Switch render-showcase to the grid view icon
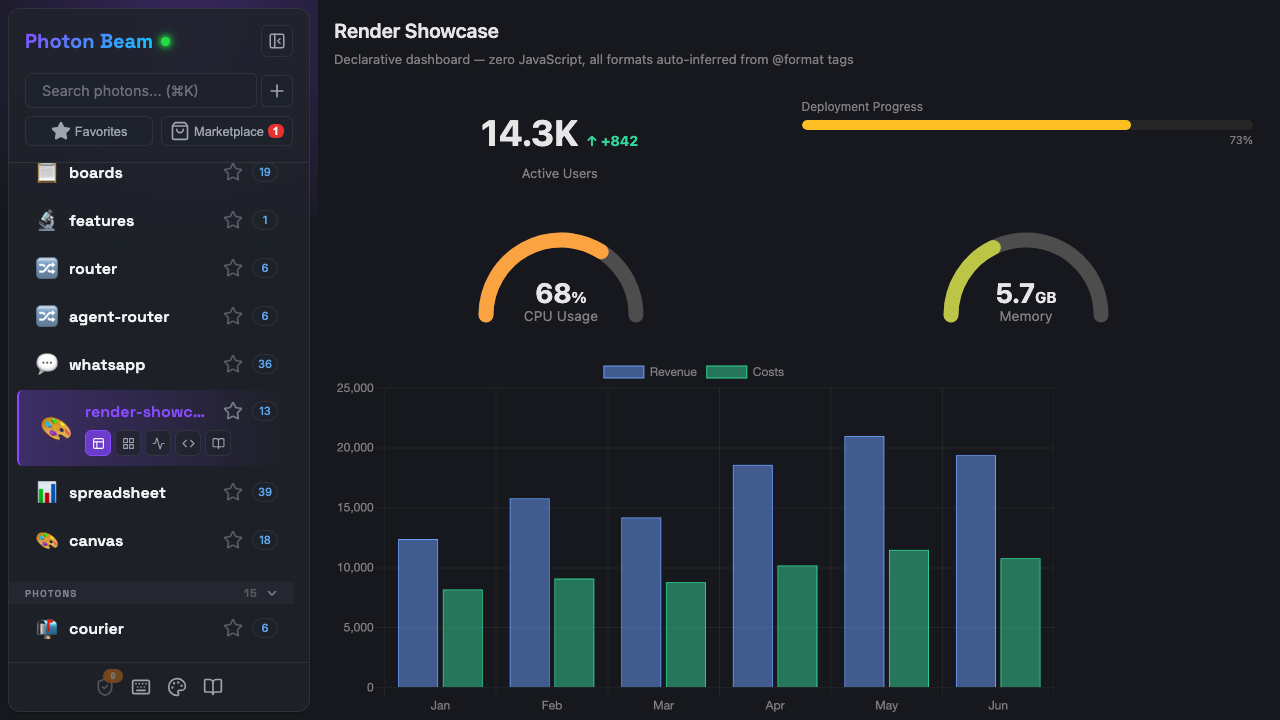 (128, 443)
